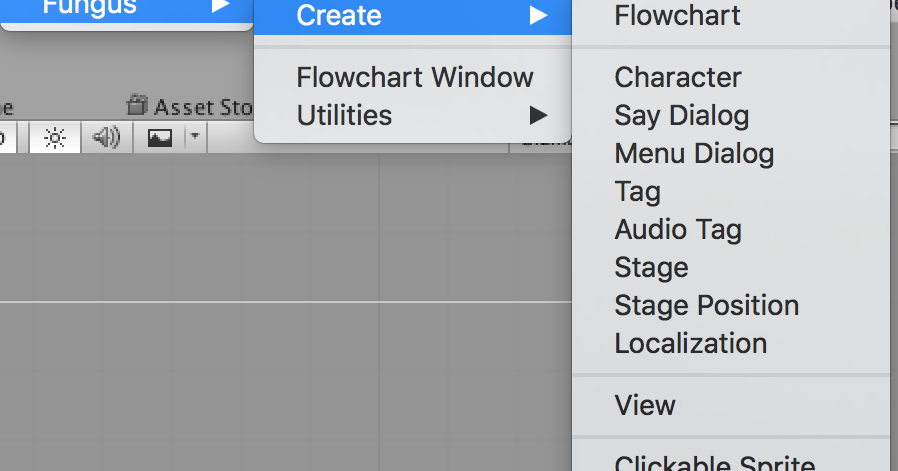Screen dimensions: 898x471
Task: Create a new Flowchart
Action: pyautogui.click(x=677, y=16)
